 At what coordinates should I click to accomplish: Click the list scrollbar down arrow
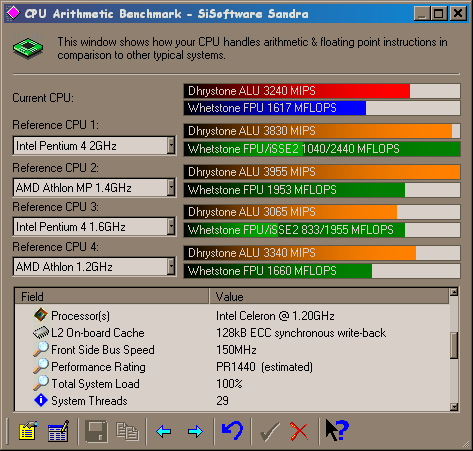click(x=454, y=406)
